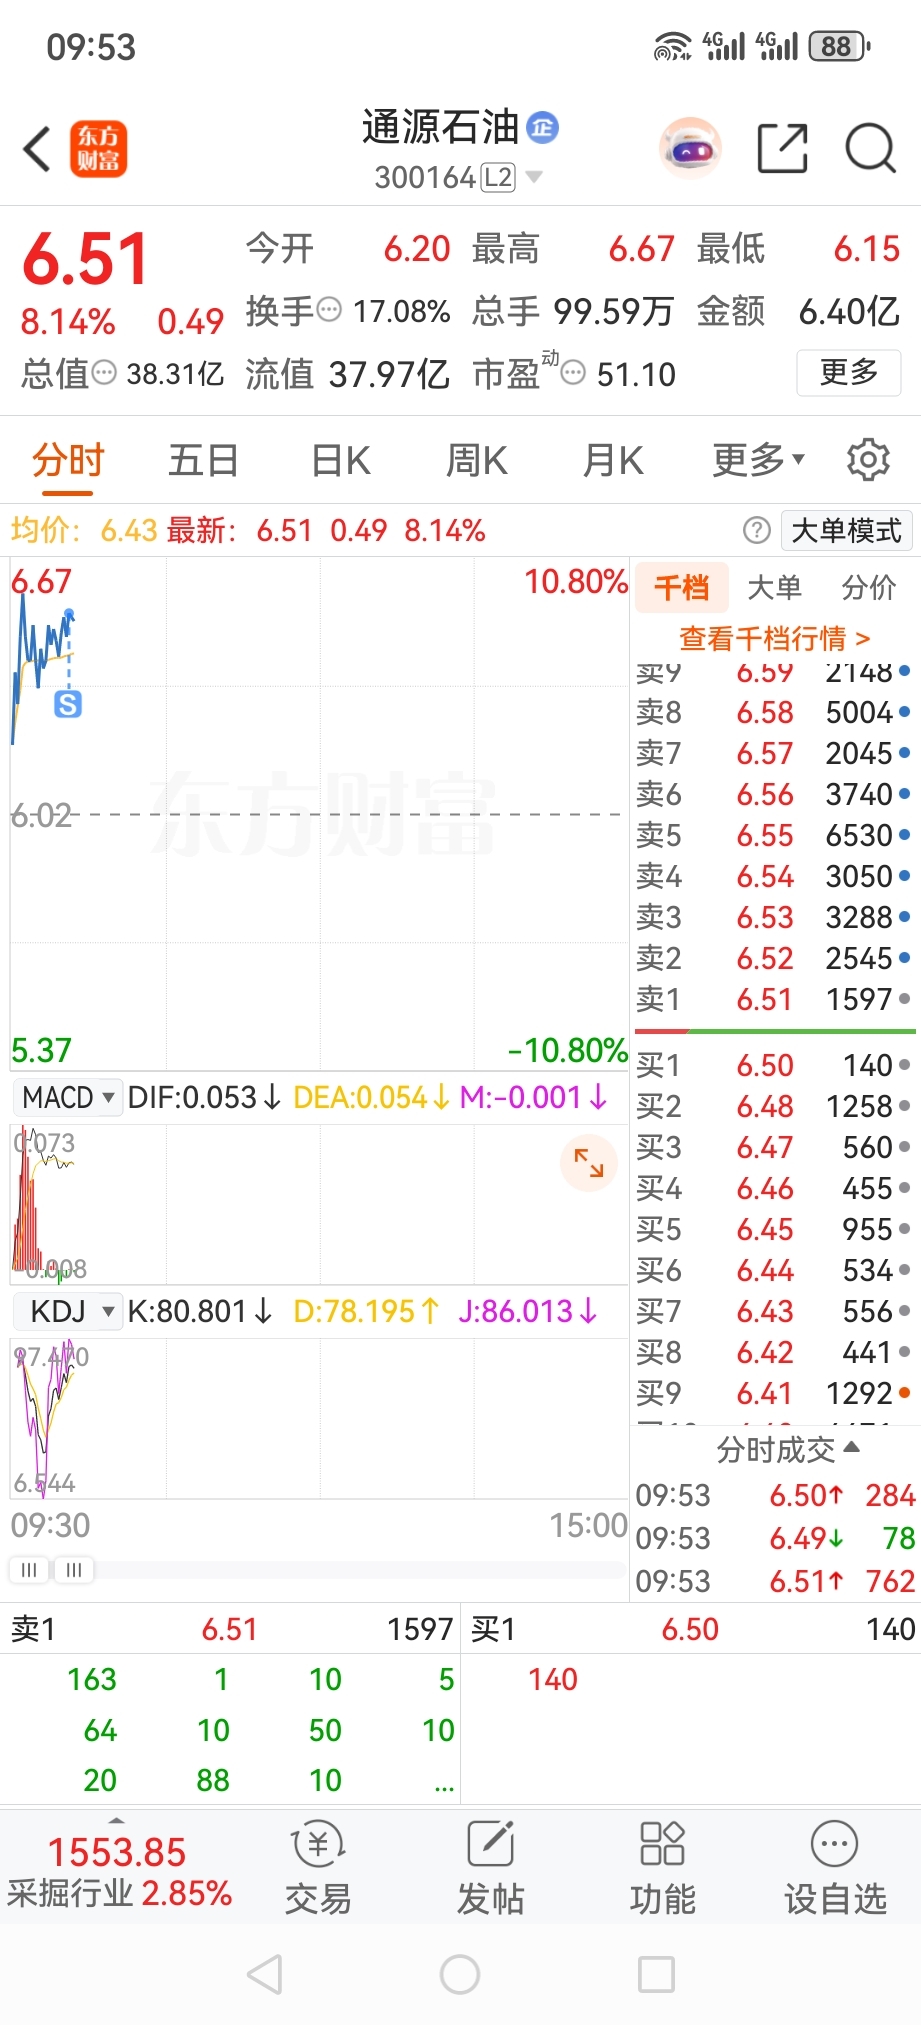Tap the 买2 6.48 order row
The width and height of the screenshot is (921, 2025).
click(775, 1106)
